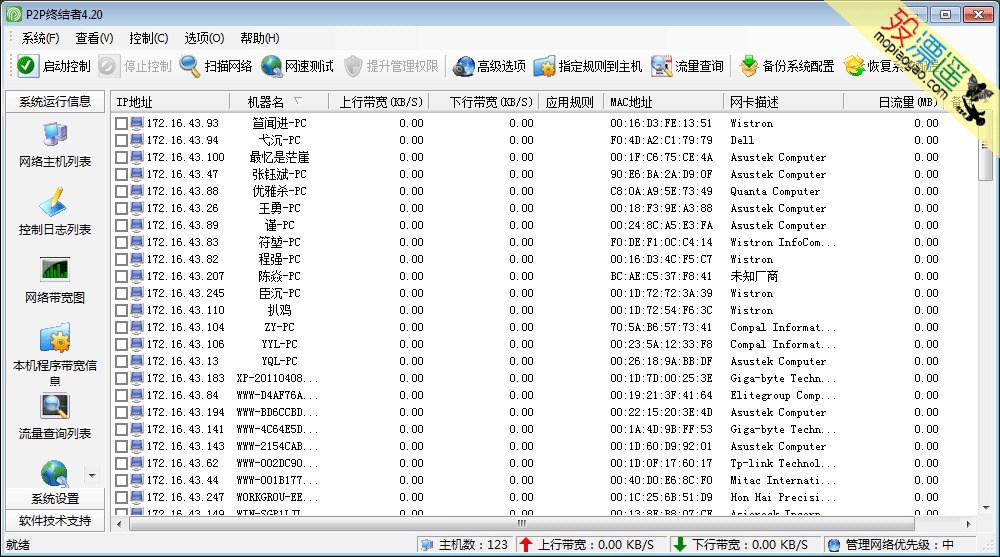1000x557 pixels.
Task: Open the 软件技术支持 sidebar section
Action: click(55, 521)
